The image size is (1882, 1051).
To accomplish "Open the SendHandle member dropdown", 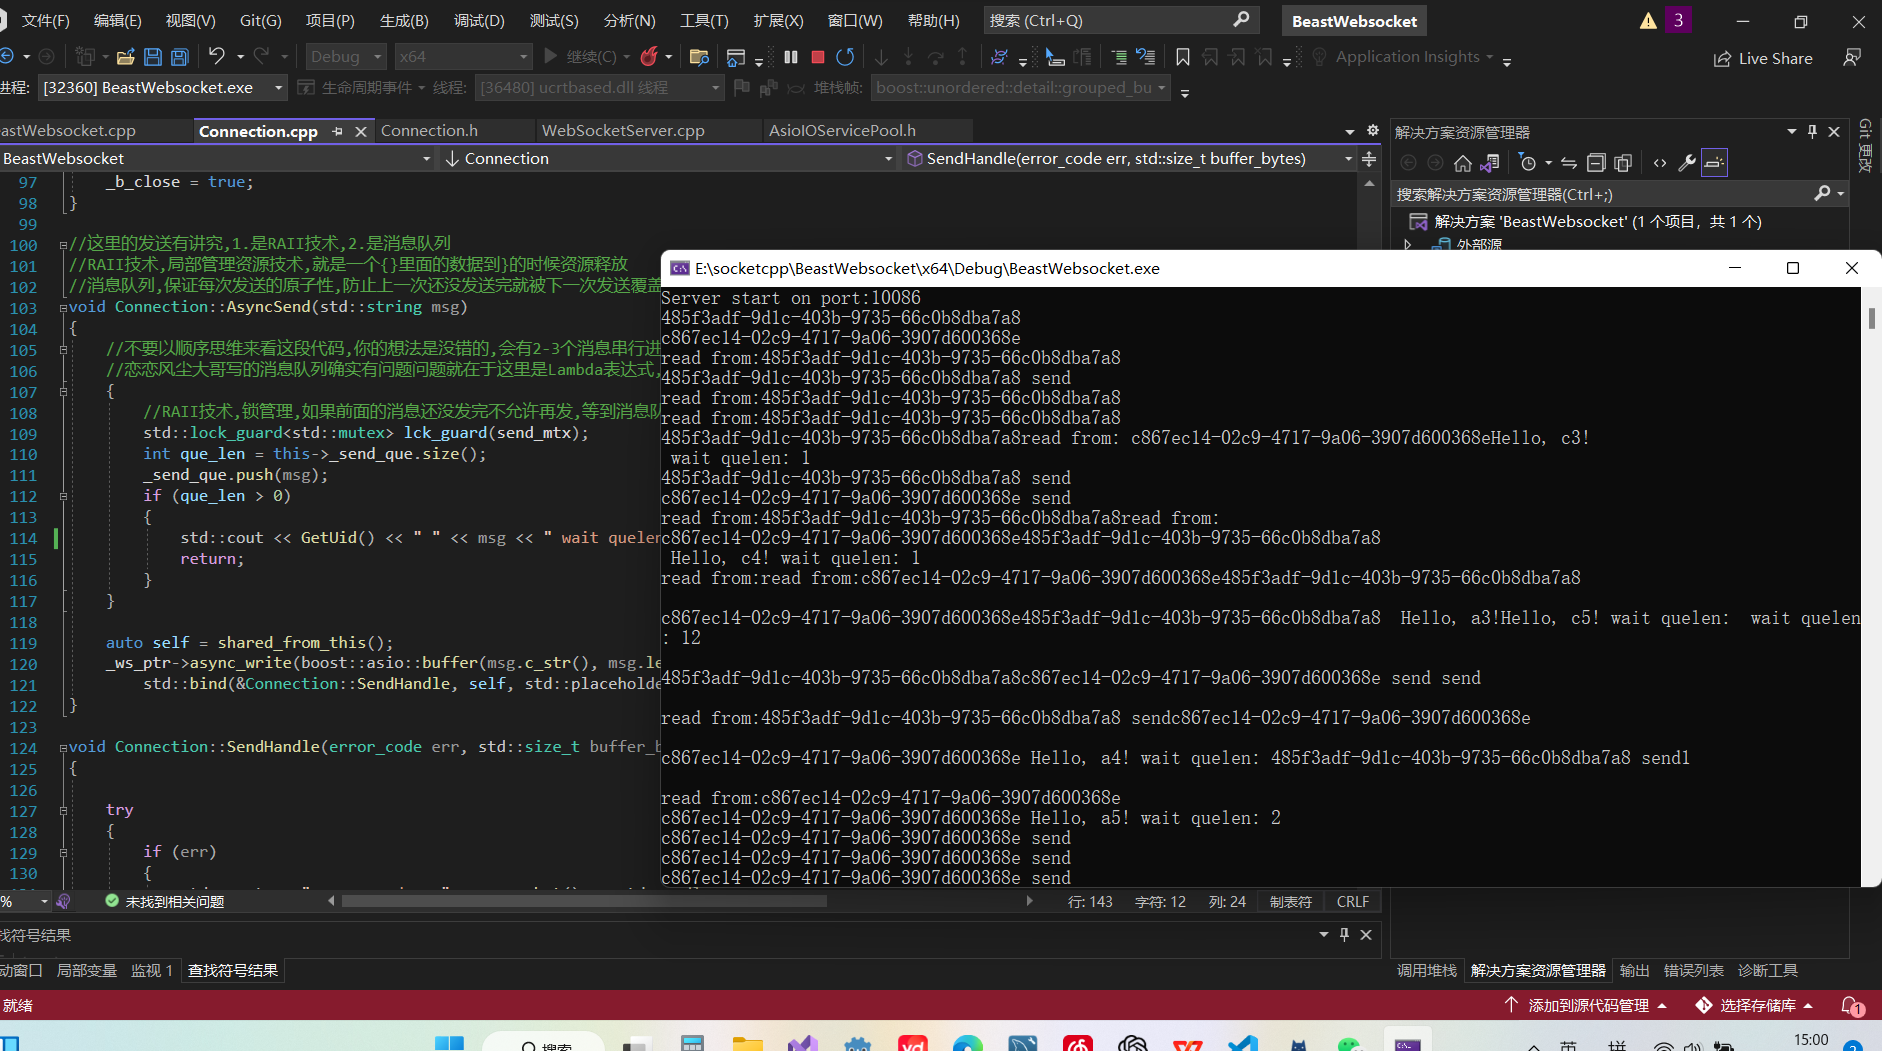I will tap(1129, 159).
